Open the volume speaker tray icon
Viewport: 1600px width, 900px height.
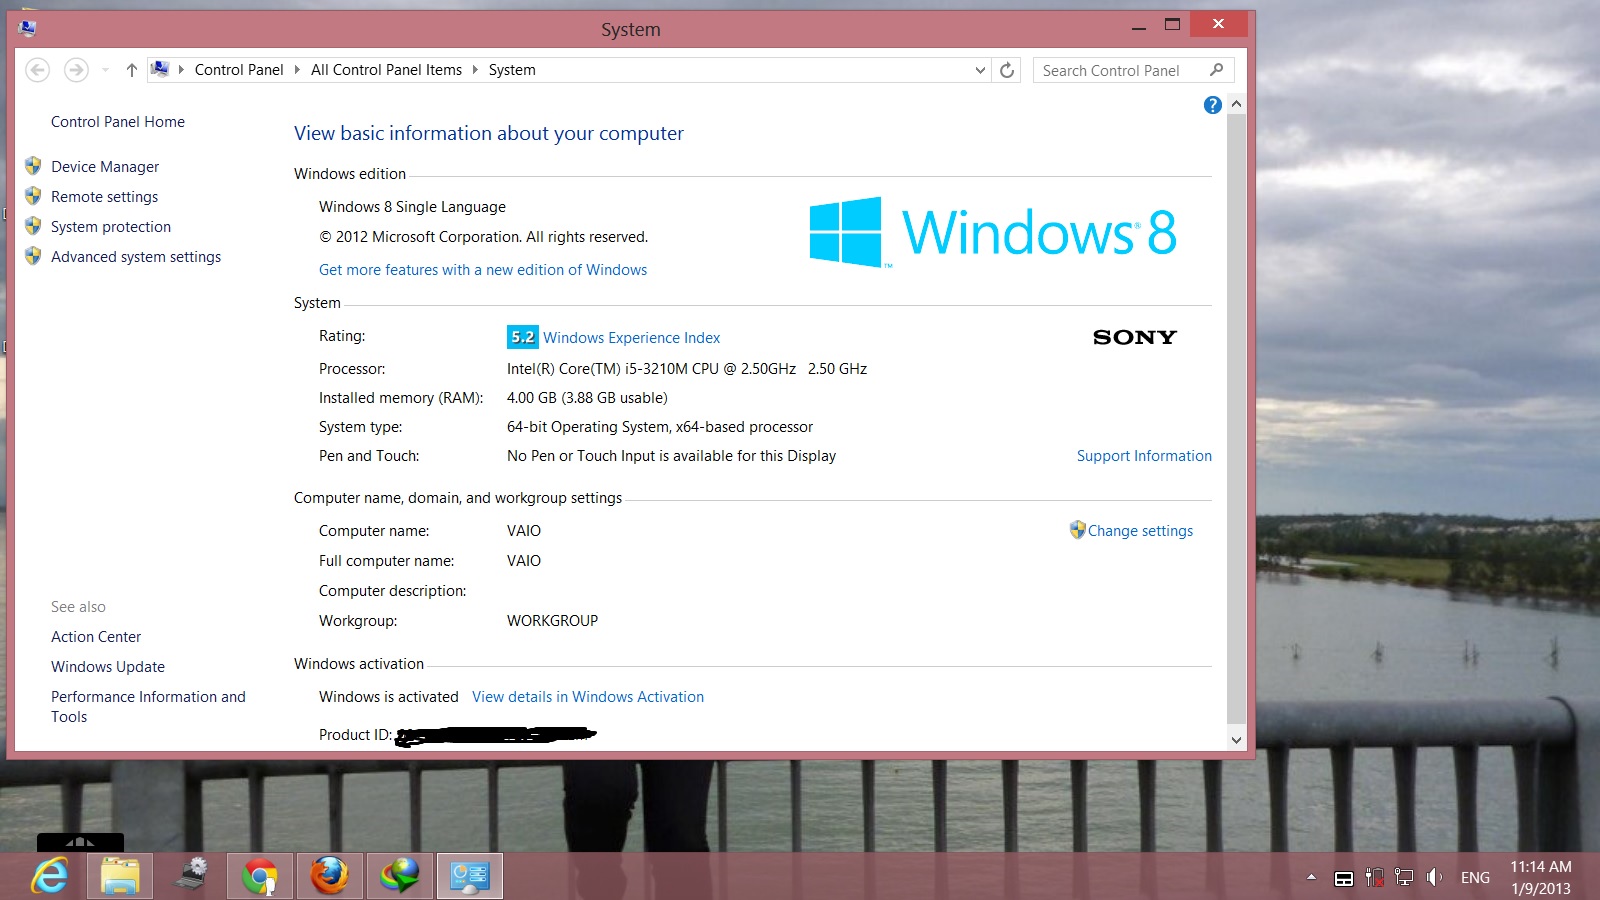coord(1434,877)
